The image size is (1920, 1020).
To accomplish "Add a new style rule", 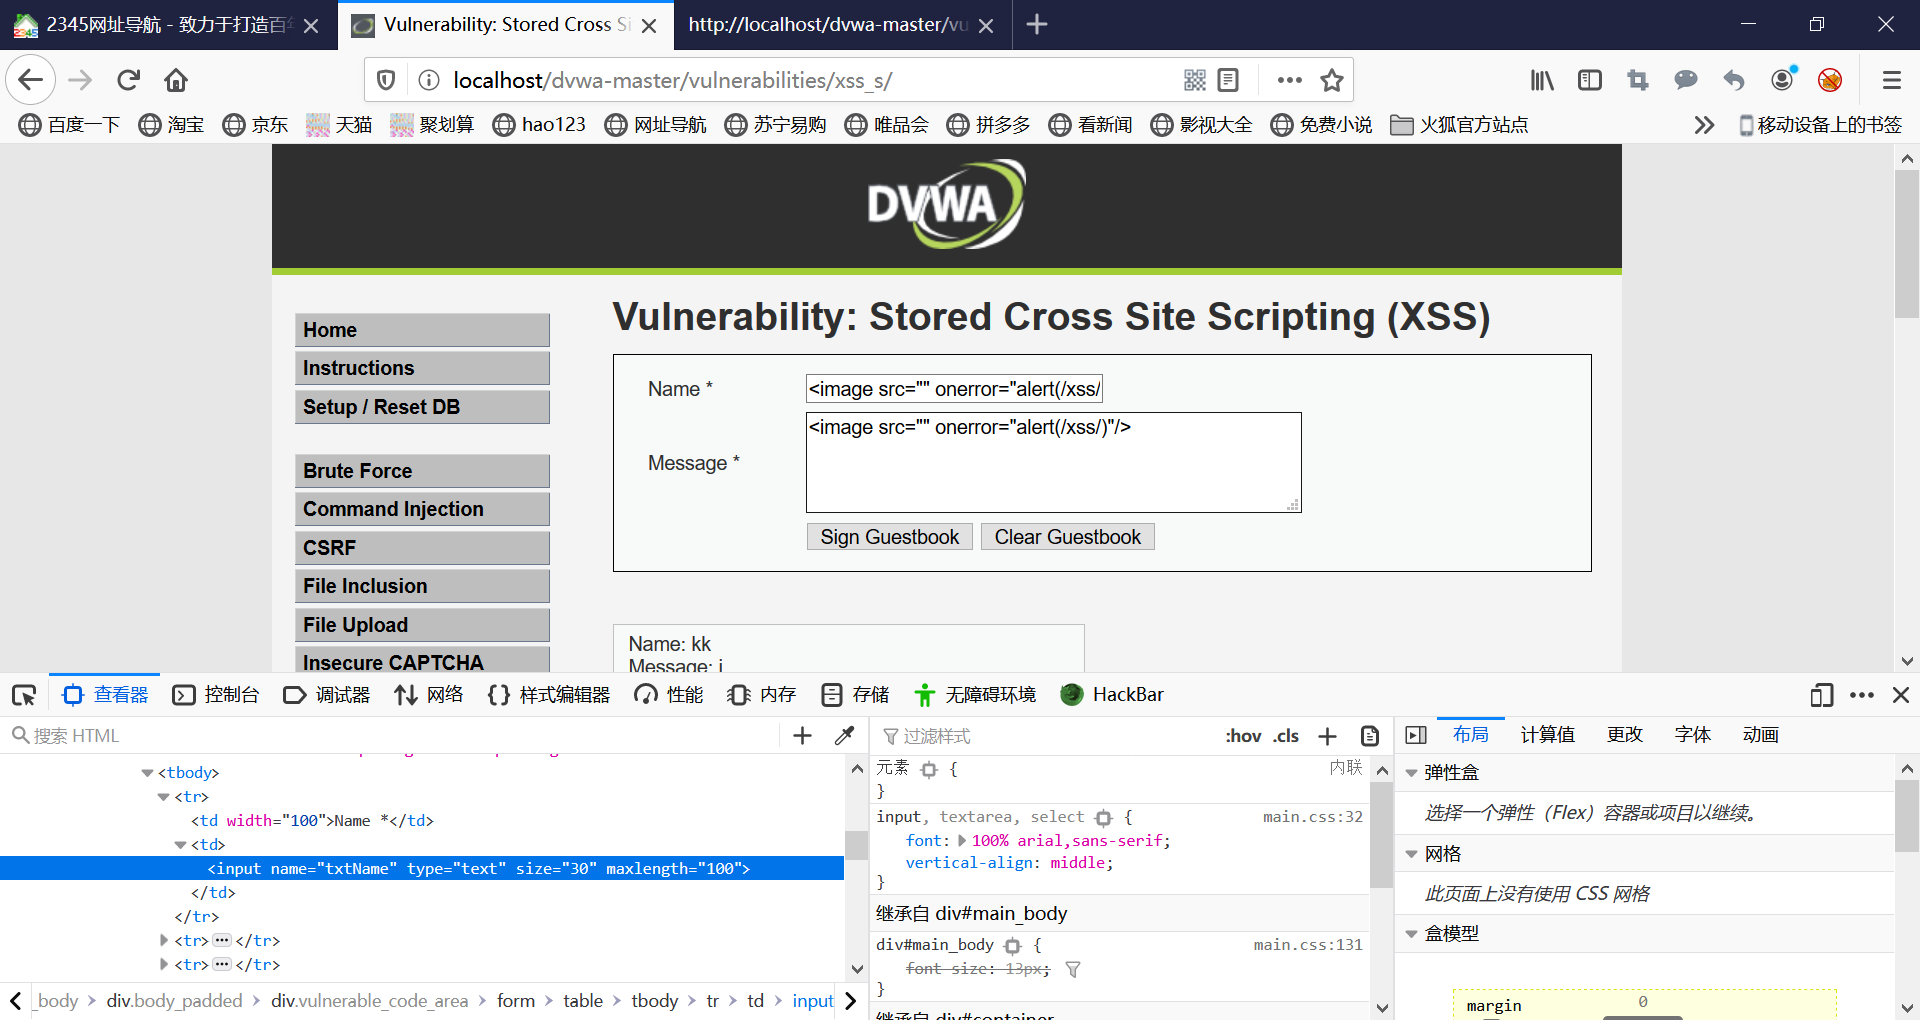I will [1327, 736].
